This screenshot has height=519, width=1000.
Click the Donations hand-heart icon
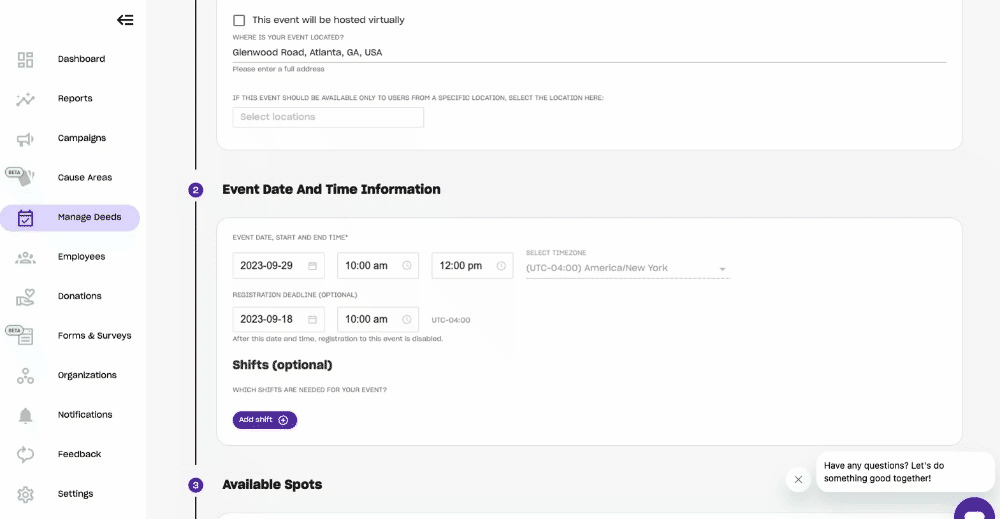pos(26,297)
